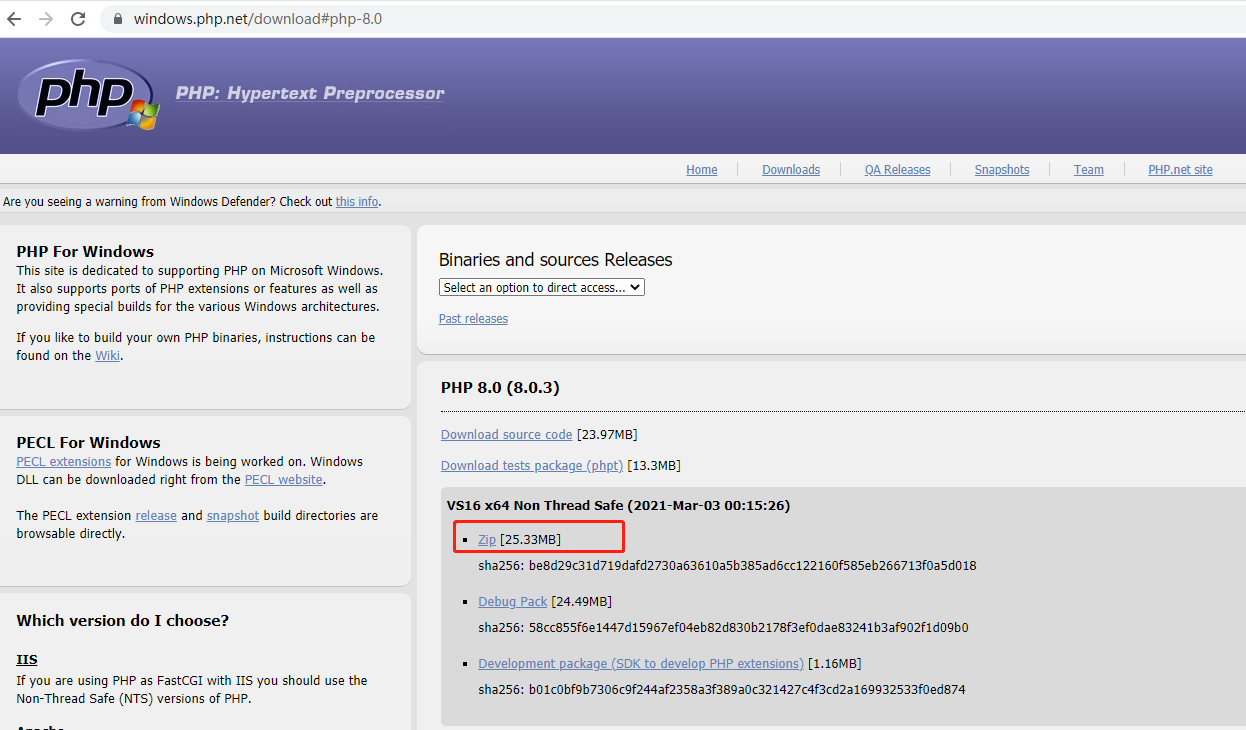
Task: Click the browser forward arrow
Action: point(46,19)
